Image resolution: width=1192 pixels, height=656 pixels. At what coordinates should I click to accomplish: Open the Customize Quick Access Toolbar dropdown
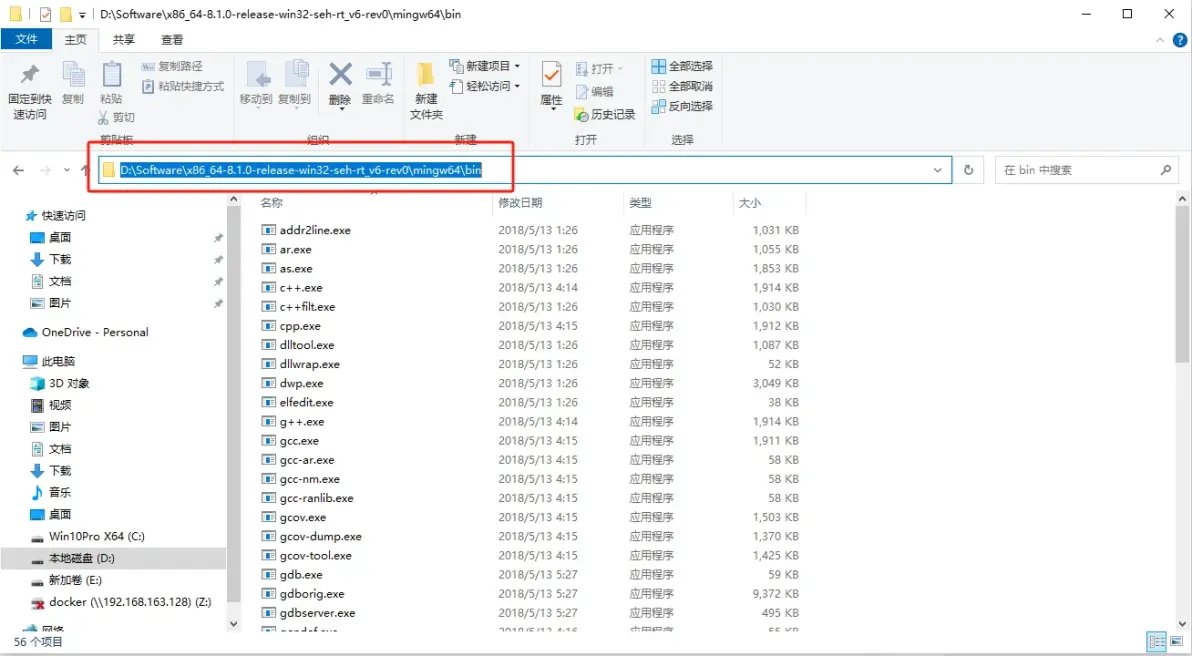(82, 14)
